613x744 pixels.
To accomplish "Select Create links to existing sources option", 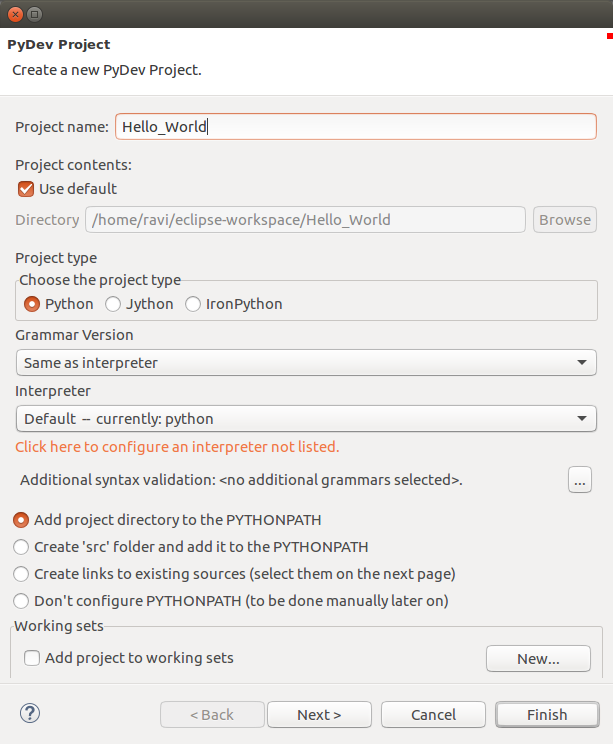I will pos(21,574).
